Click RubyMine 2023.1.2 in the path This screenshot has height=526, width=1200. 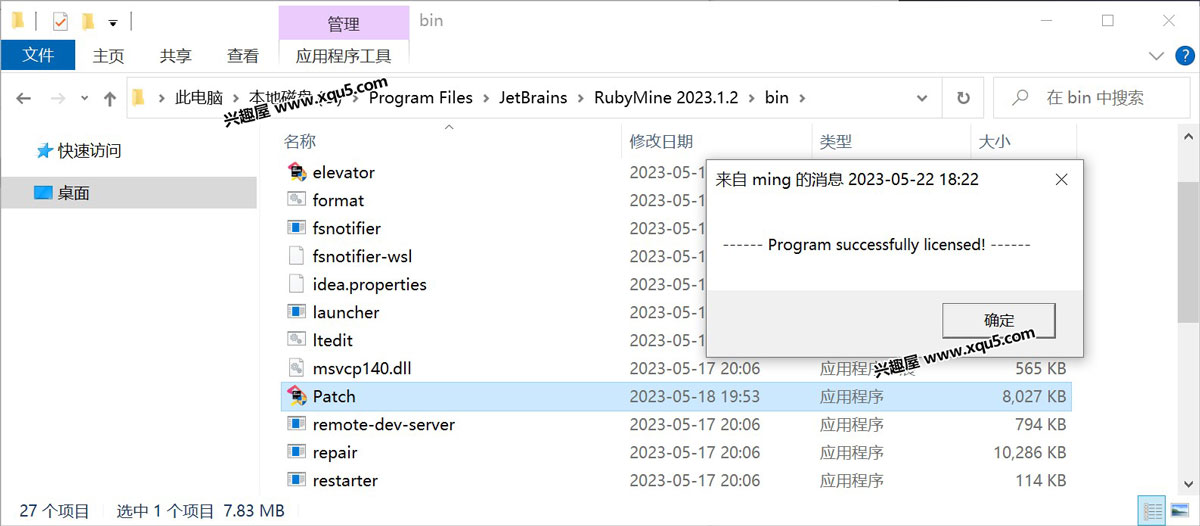(x=666, y=98)
